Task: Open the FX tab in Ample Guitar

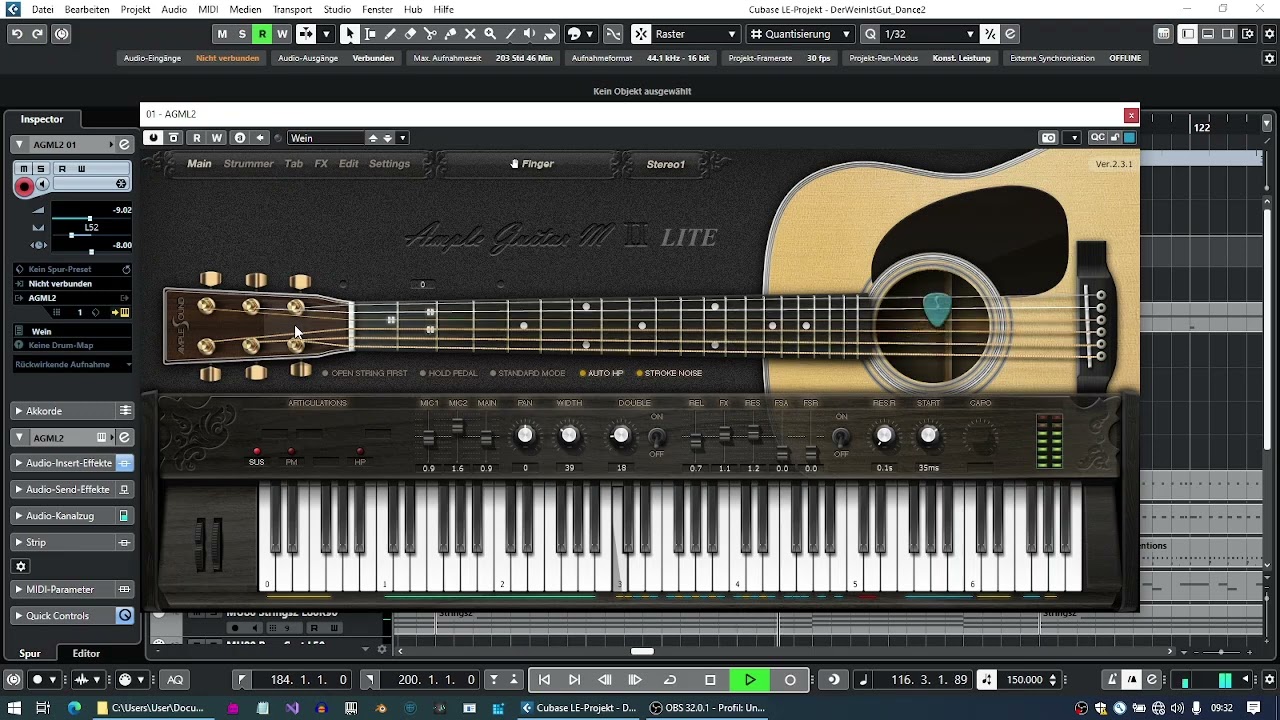Action: click(321, 164)
